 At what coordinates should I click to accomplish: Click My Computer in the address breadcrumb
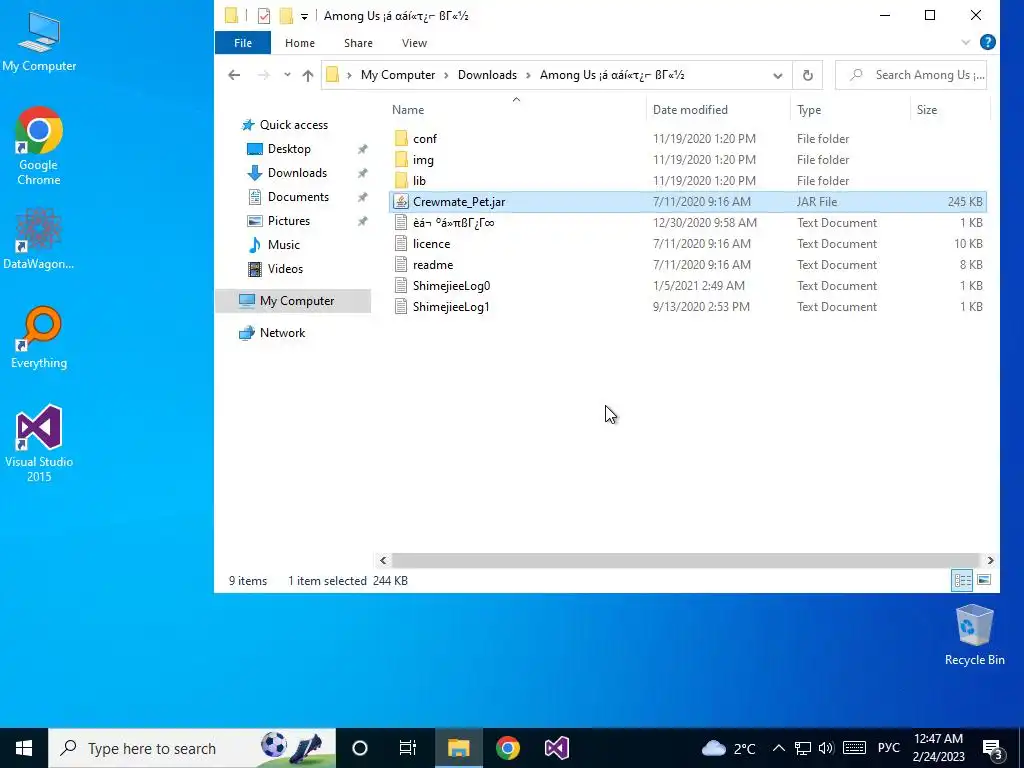tap(398, 75)
